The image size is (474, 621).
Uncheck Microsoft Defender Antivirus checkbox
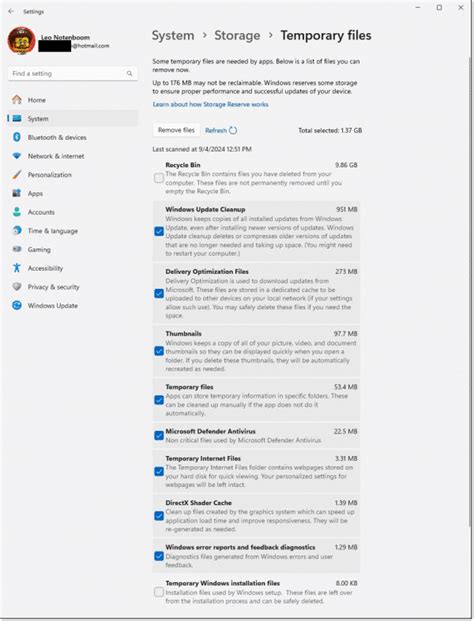coord(159,436)
